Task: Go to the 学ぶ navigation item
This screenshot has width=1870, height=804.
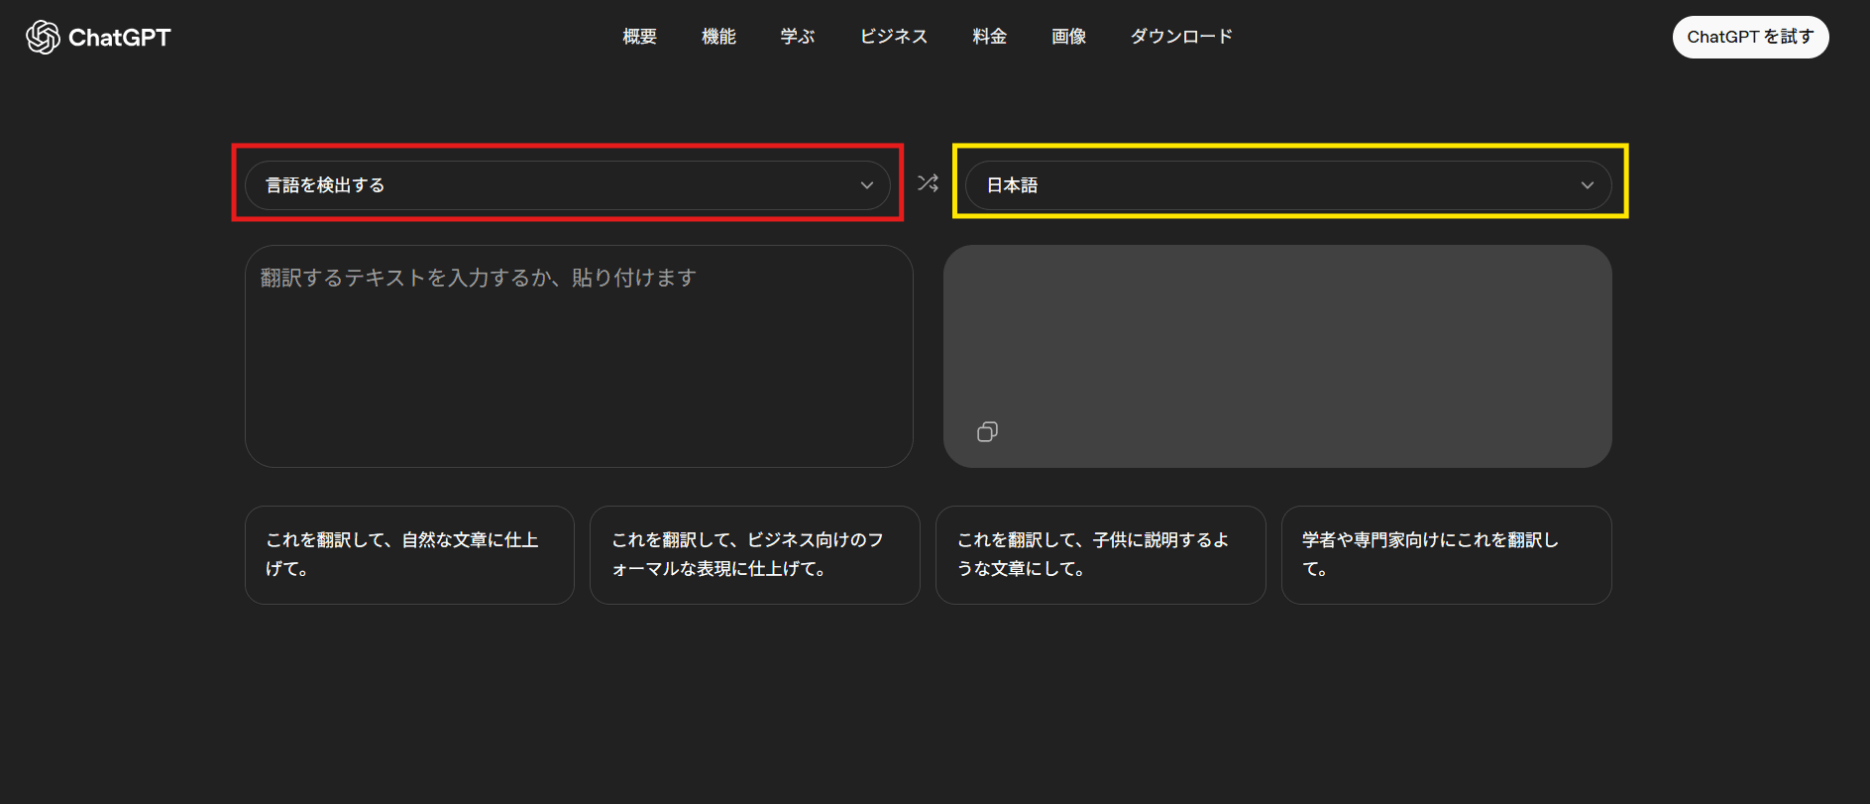Action: pos(797,37)
